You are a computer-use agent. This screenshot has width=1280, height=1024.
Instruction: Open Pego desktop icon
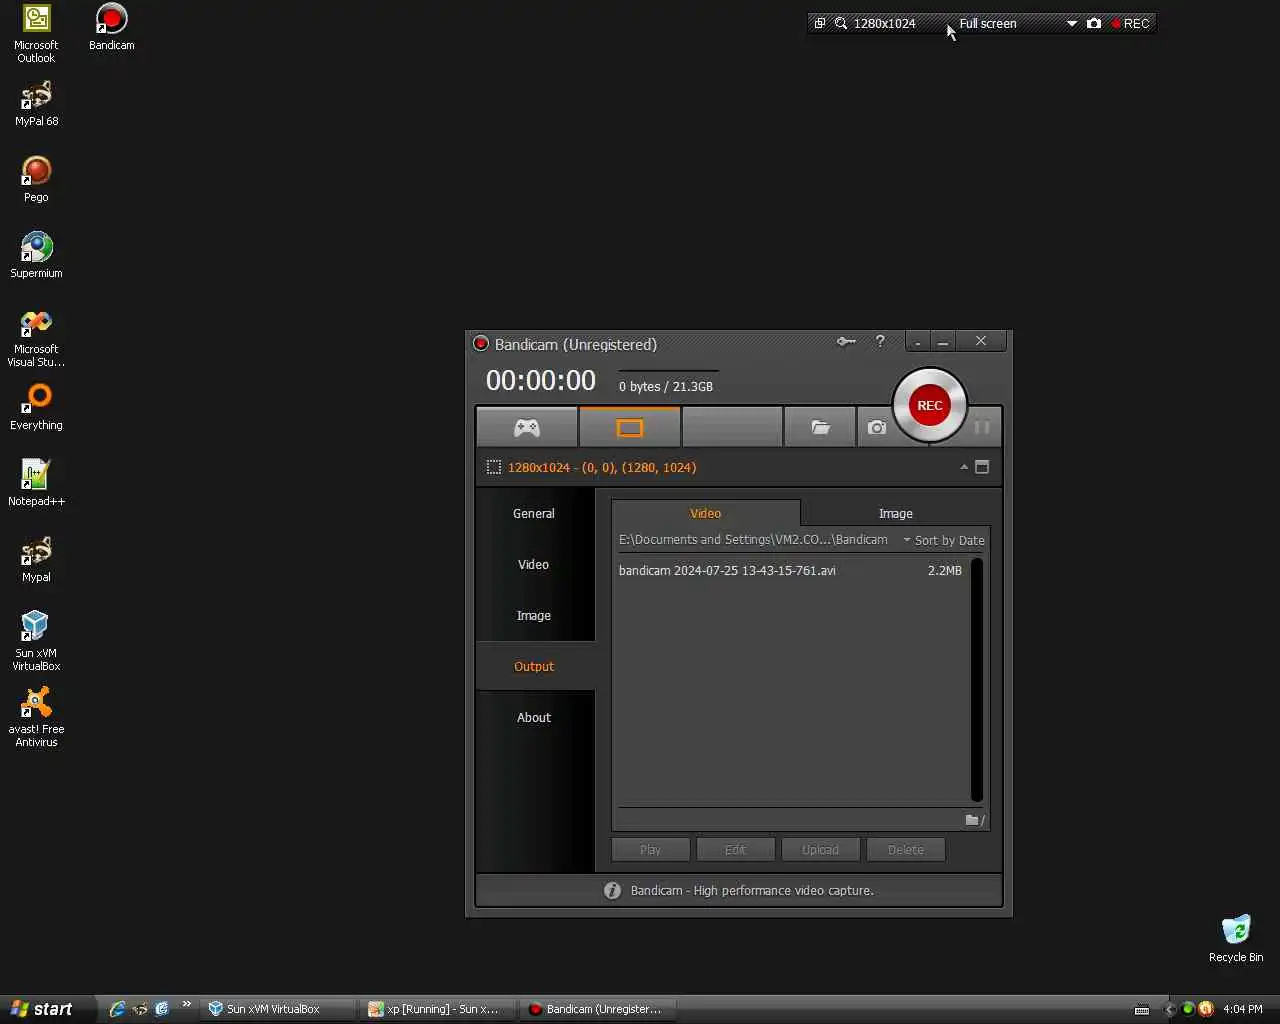pyautogui.click(x=36, y=180)
